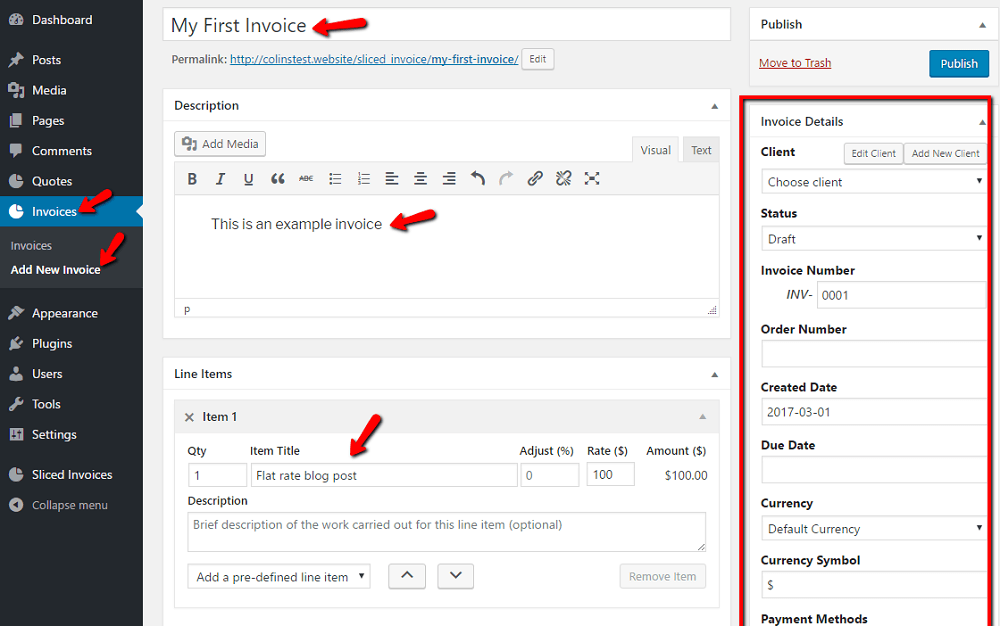
Task: Enter distraction-free fullscreen writing mode
Action: point(592,178)
